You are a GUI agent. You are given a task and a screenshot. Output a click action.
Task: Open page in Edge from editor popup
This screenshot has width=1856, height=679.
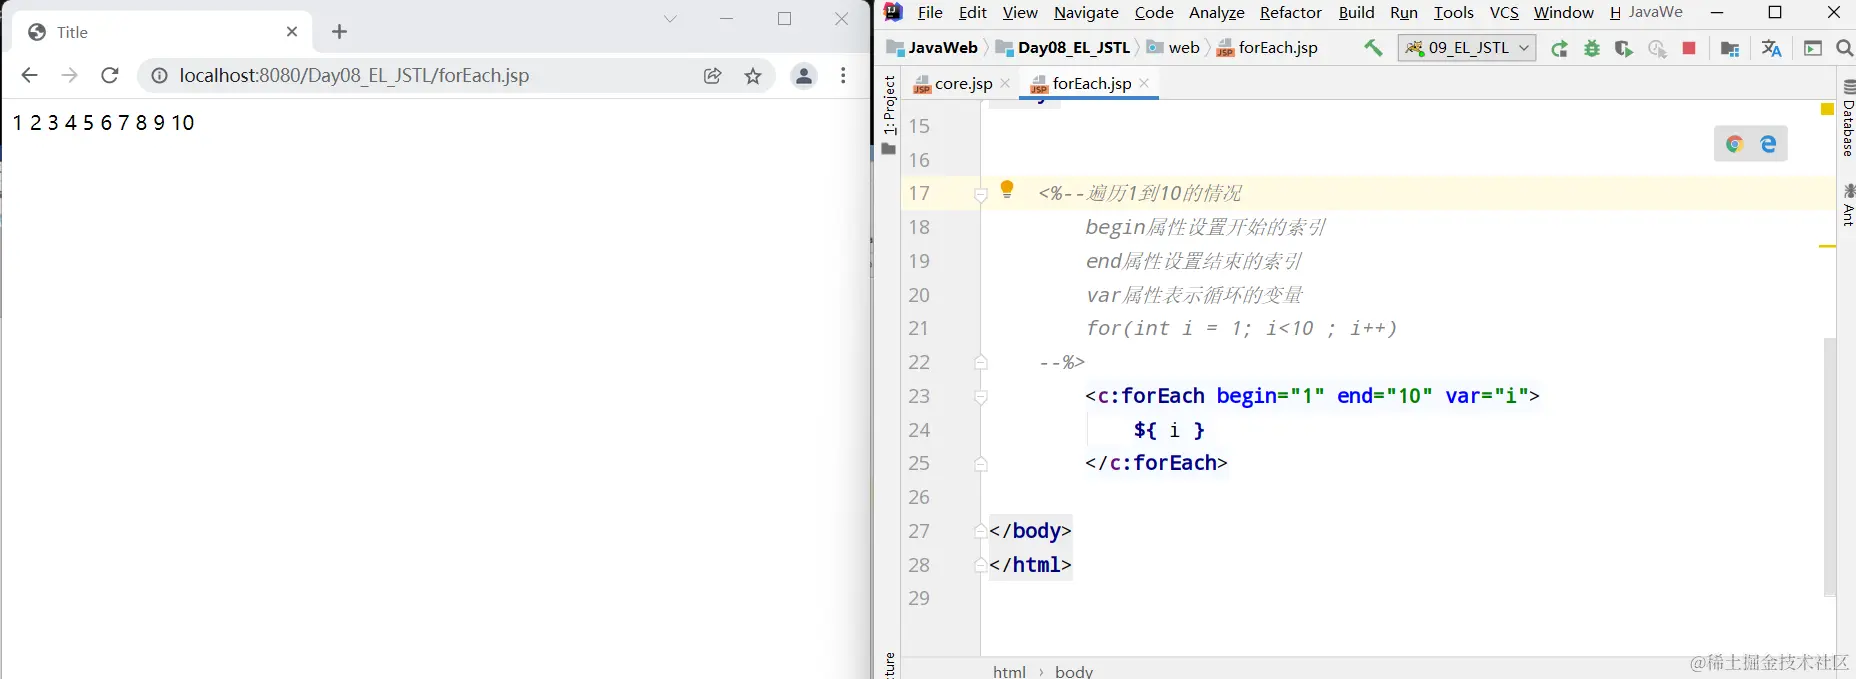click(x=1768, y=144)
